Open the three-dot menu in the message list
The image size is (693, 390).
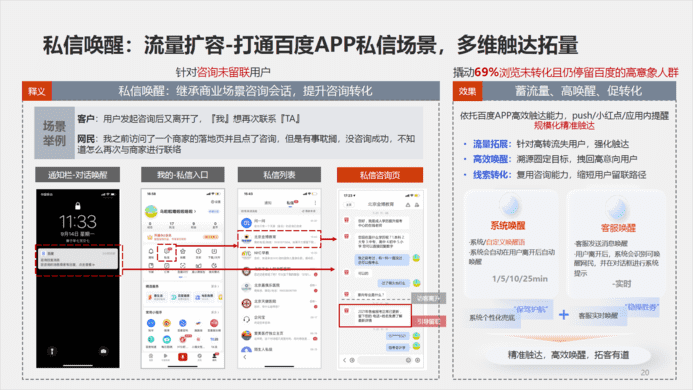pos(315,203)
